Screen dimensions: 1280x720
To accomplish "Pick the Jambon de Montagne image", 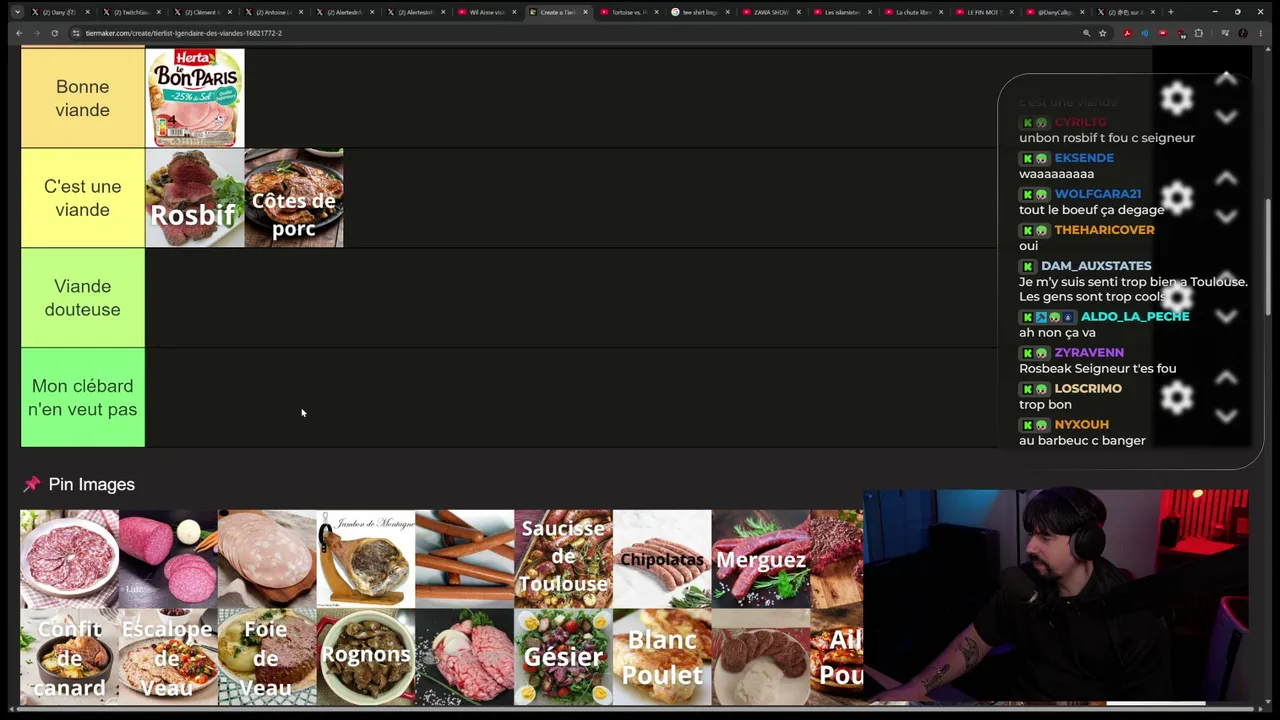I will coord(366,559).
